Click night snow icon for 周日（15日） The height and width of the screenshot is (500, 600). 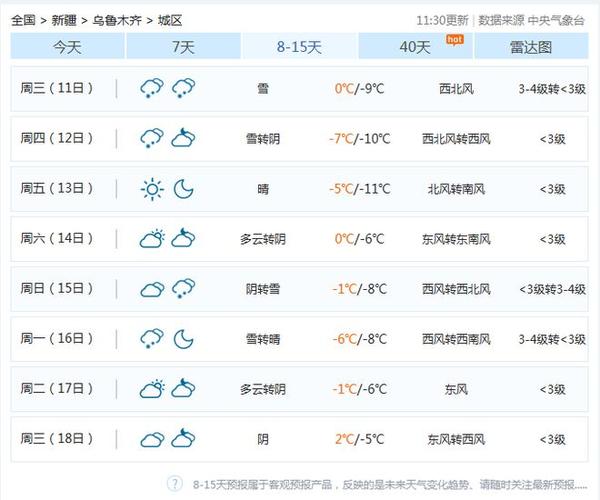(183, 289)
